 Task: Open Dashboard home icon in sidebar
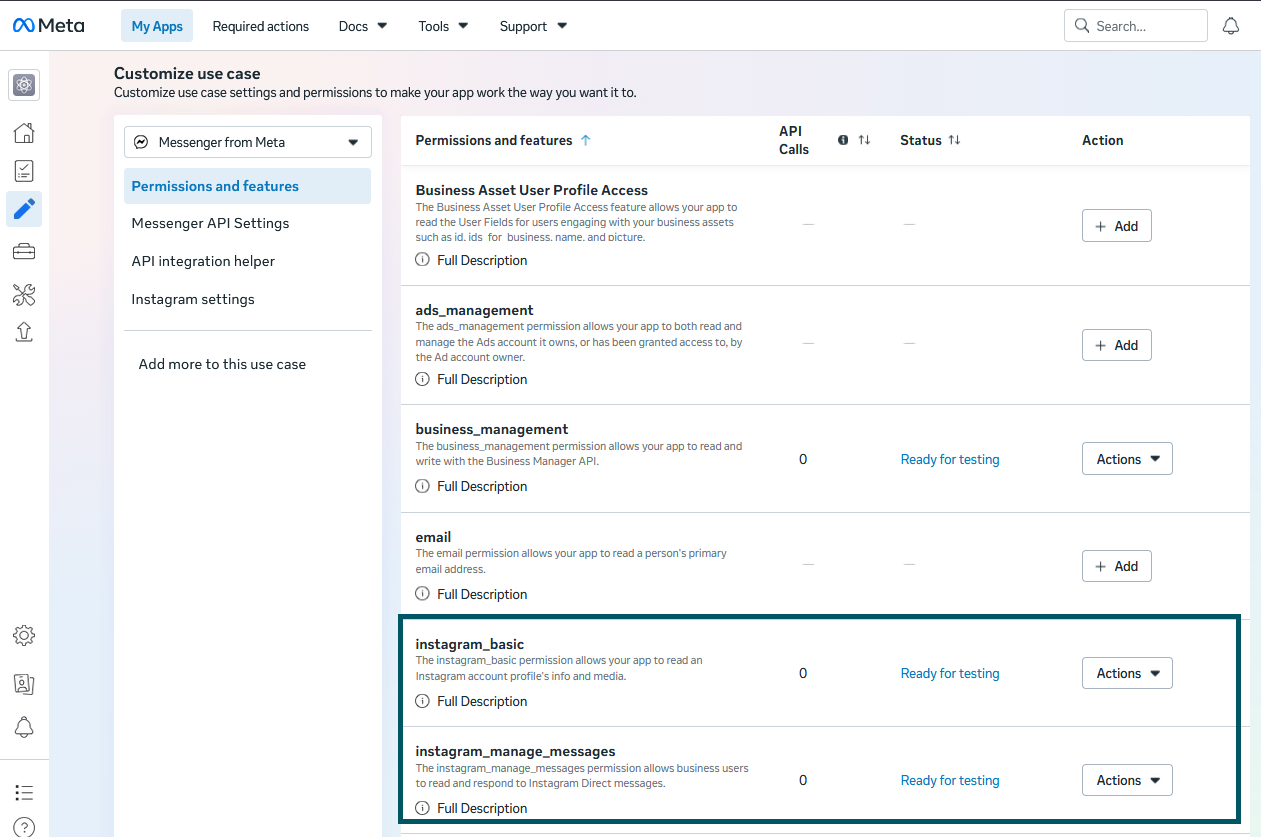(25, 133)
